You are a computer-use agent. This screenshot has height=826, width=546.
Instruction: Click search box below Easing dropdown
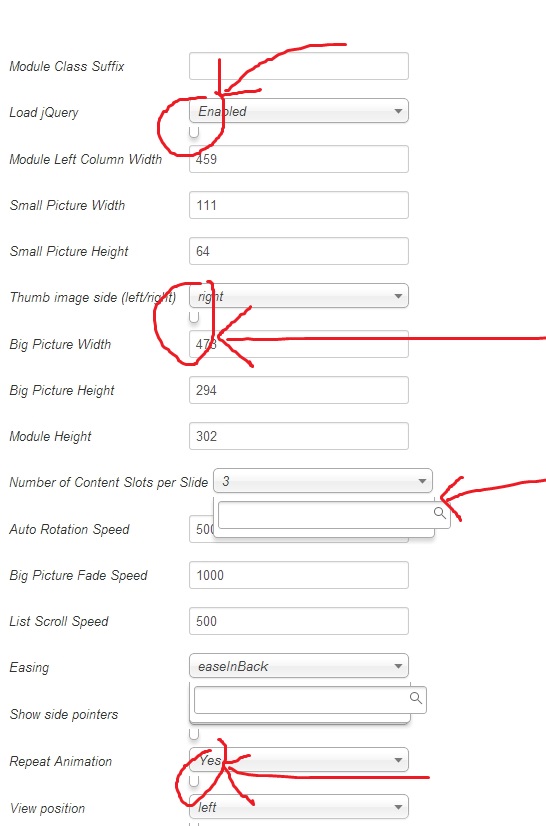tap(310, 700)
